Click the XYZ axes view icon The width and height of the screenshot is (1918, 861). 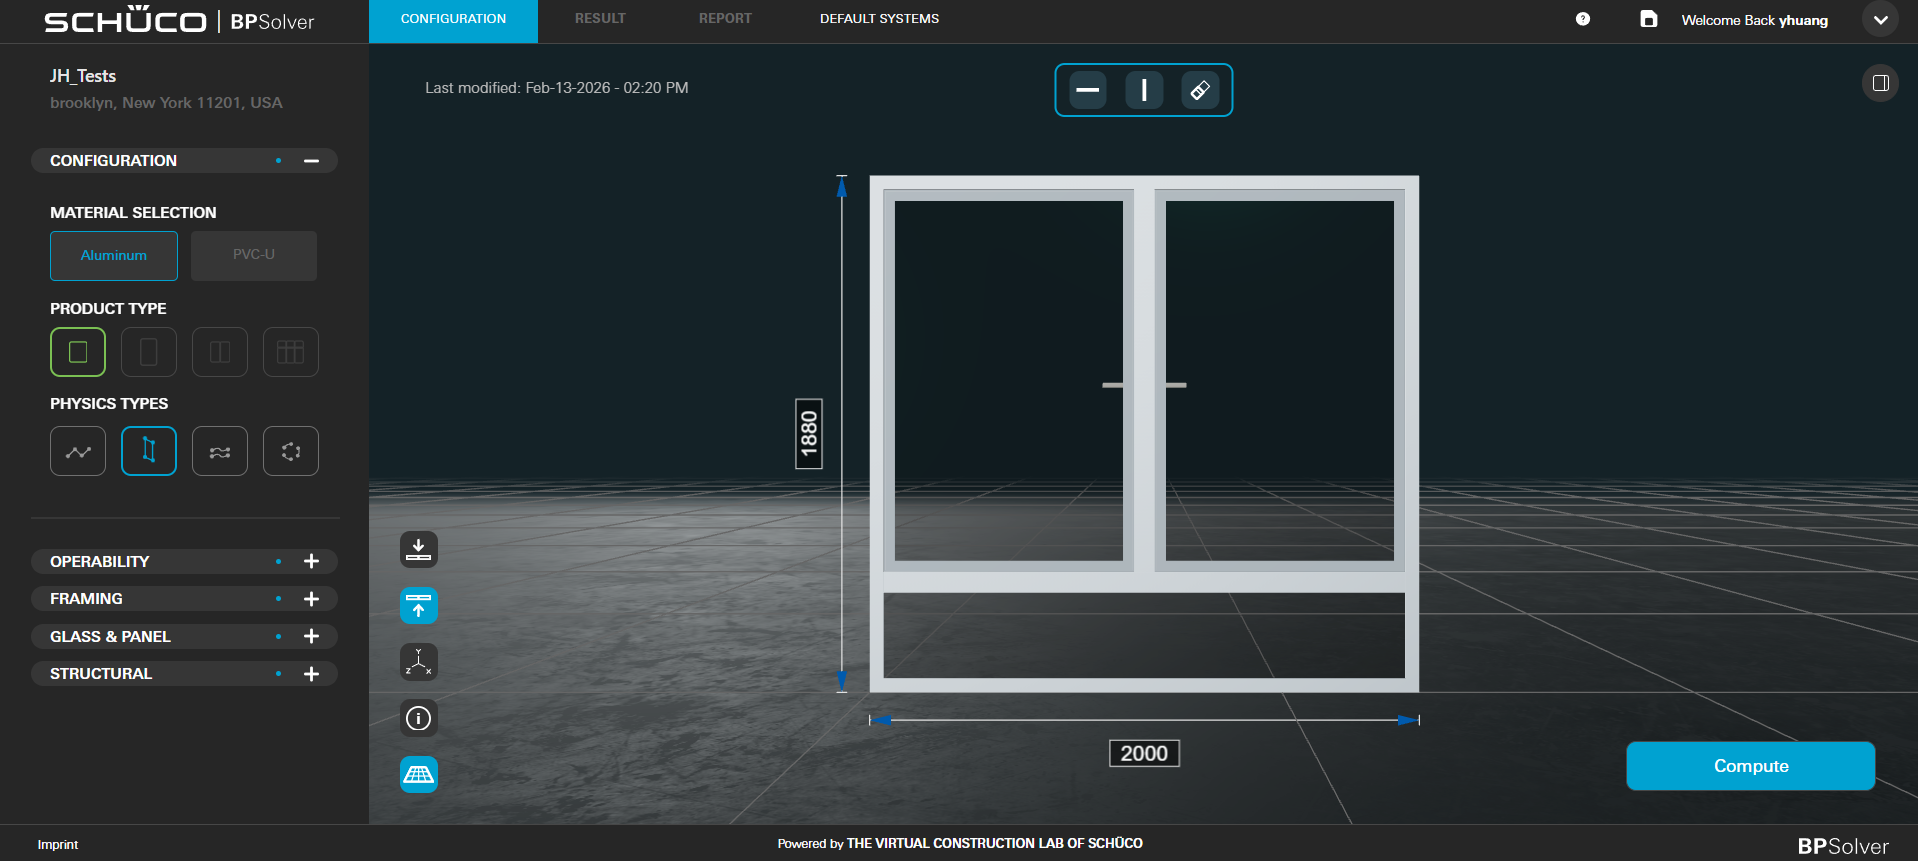419,662
